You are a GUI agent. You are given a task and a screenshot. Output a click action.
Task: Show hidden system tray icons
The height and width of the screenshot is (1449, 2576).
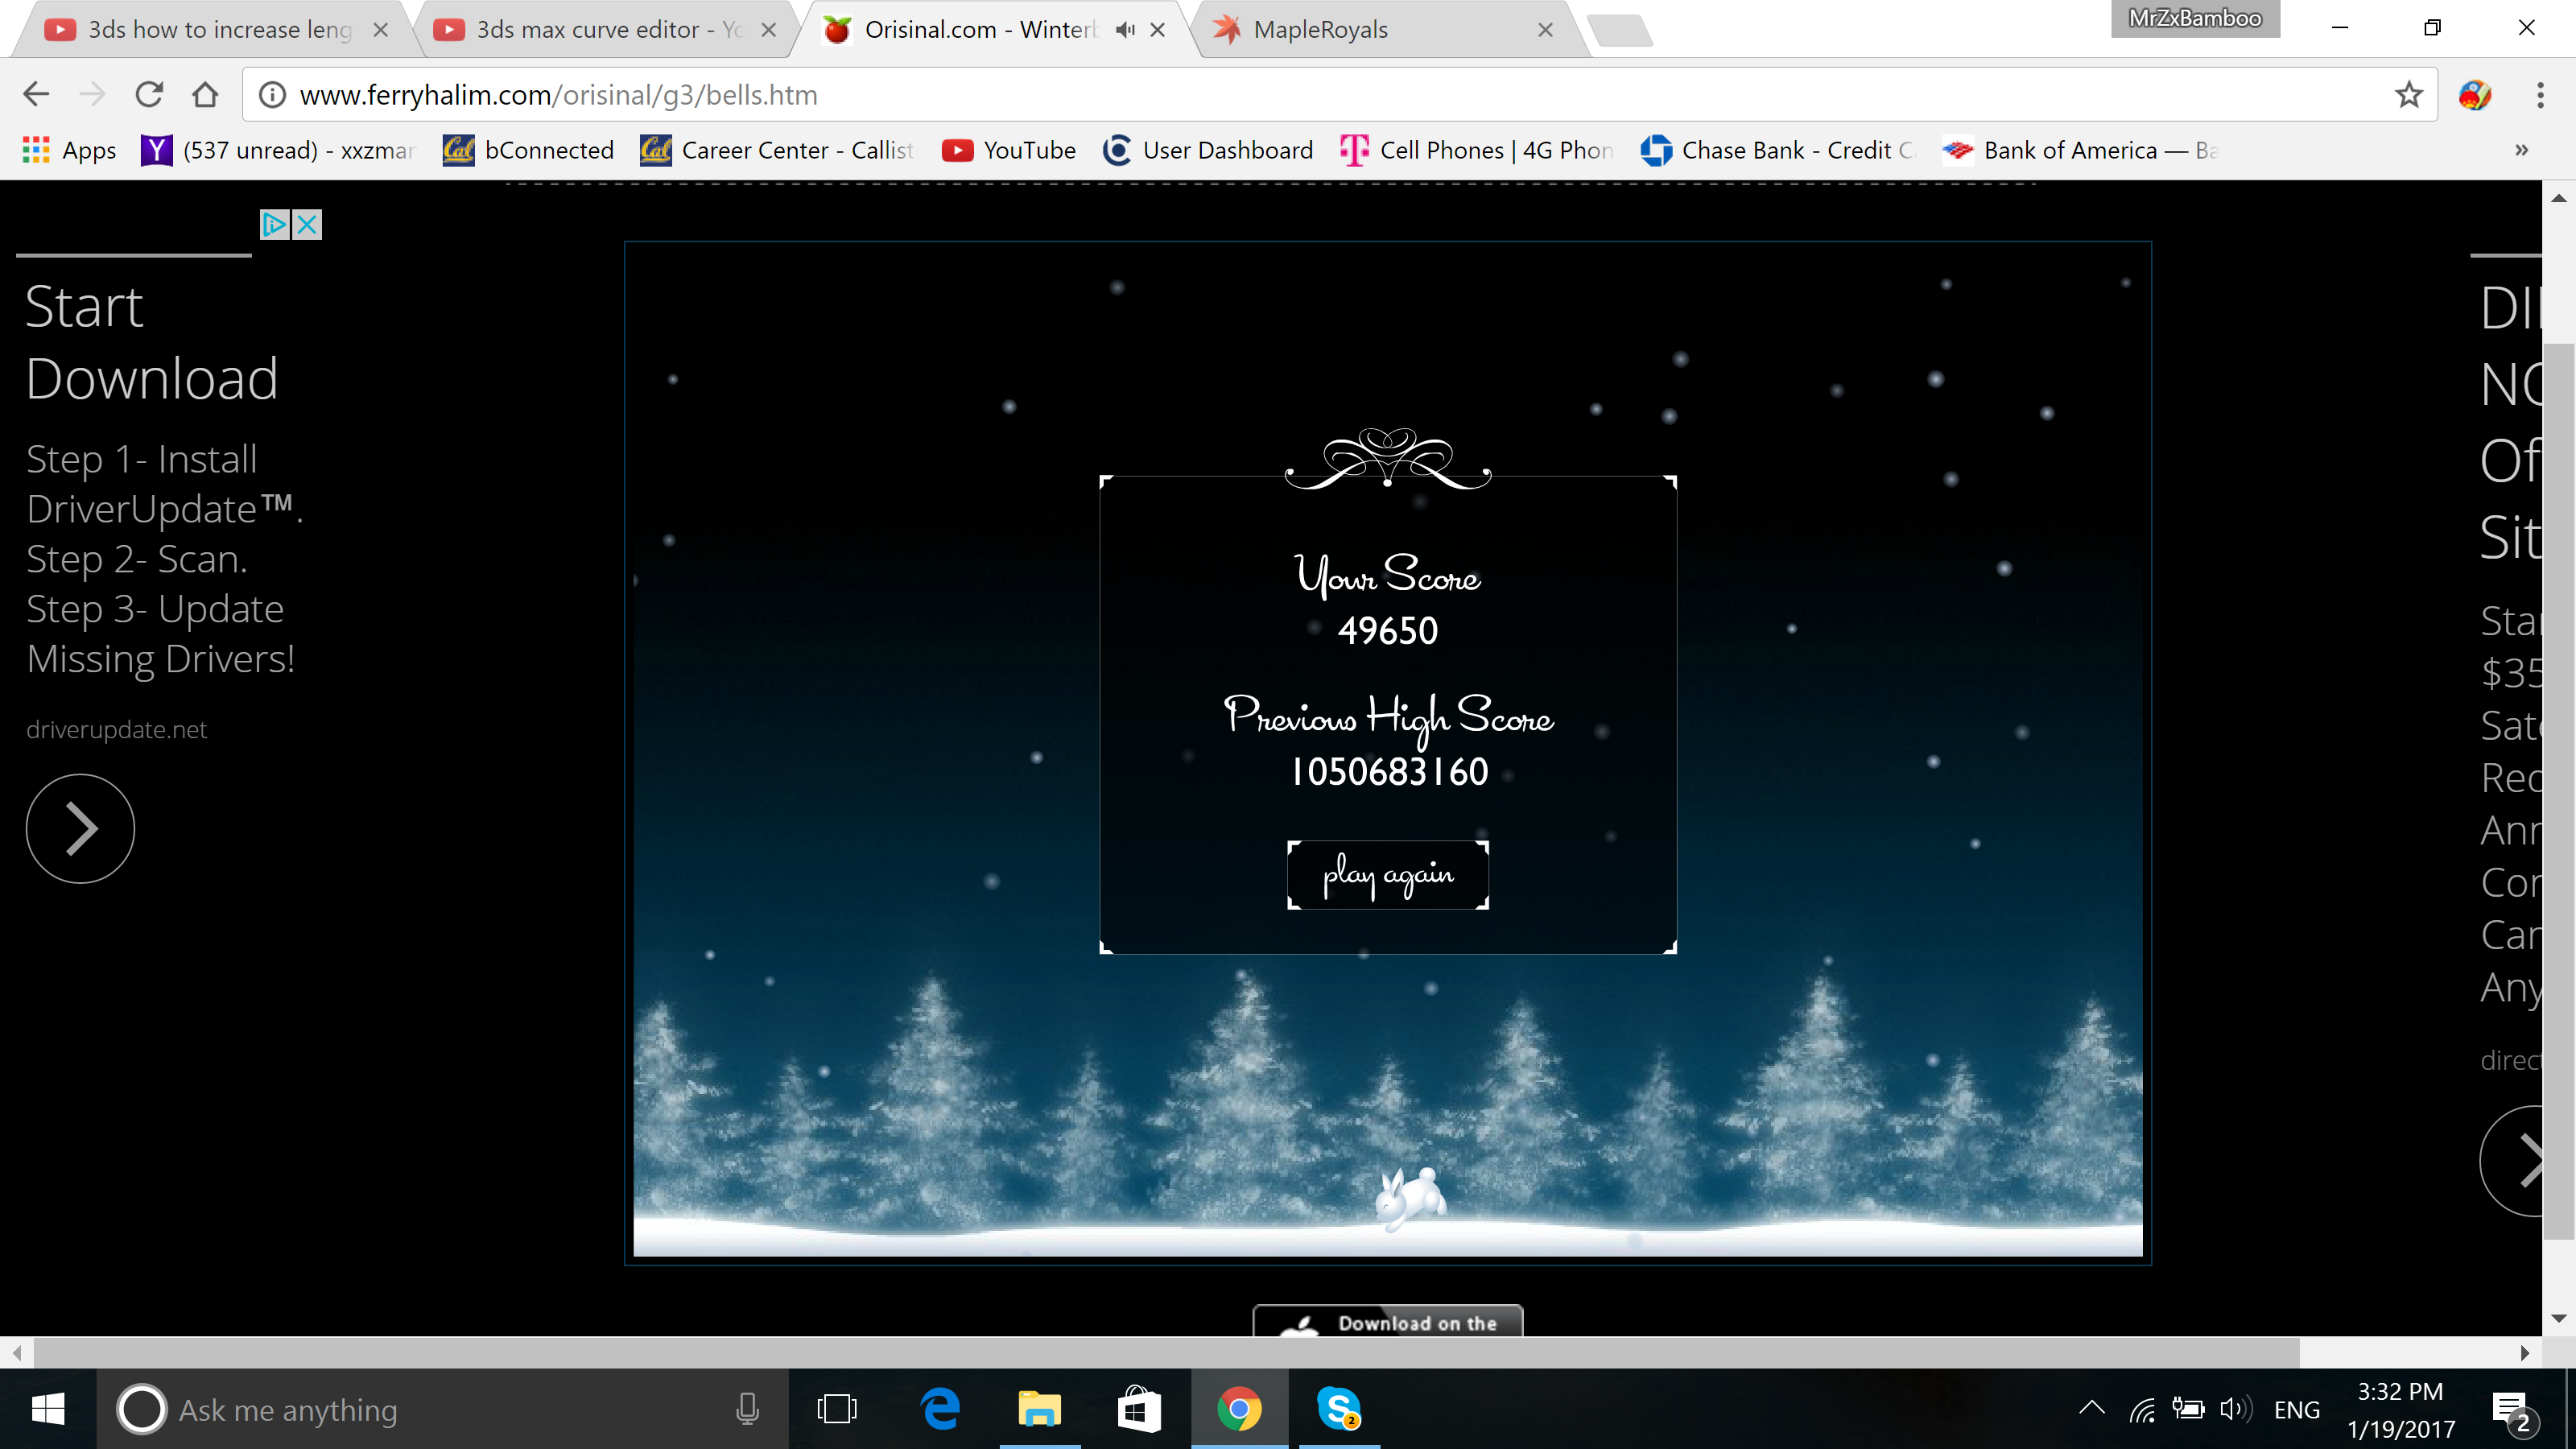pos(2091,1409)
